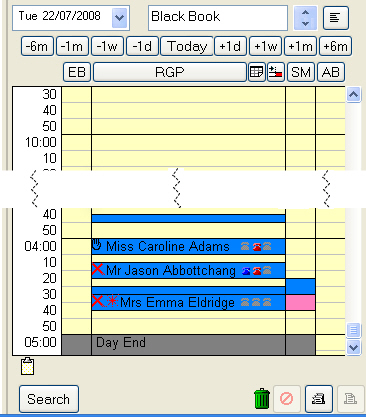Click the red bar list icon beside SM

(x=276, y=72)
